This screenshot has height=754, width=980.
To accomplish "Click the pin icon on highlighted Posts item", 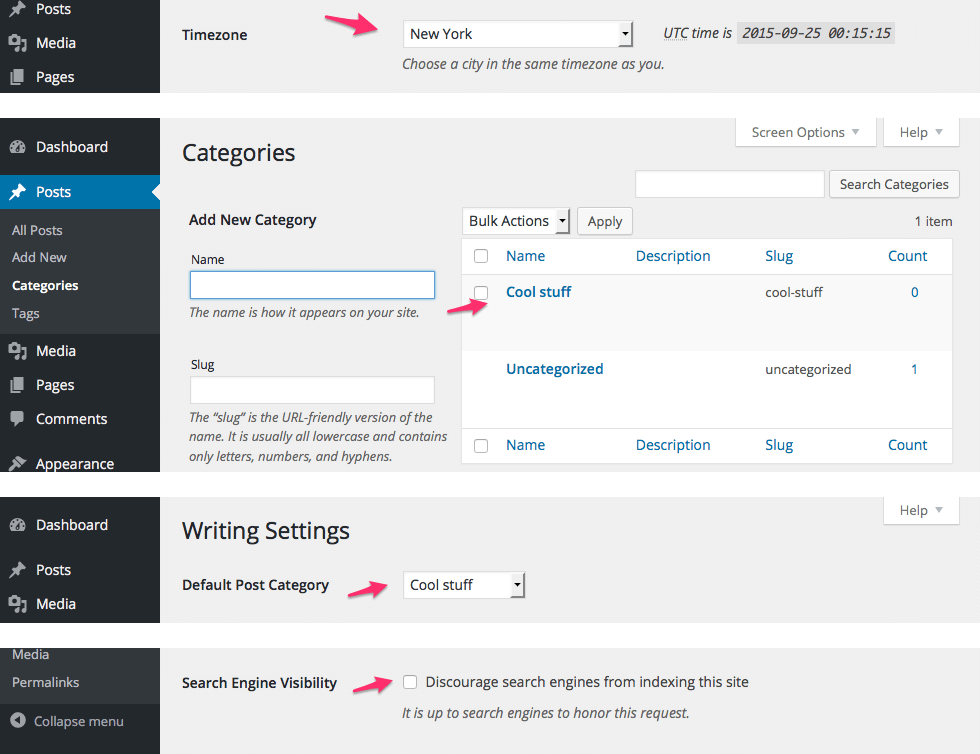I will [x=17, y=192].
